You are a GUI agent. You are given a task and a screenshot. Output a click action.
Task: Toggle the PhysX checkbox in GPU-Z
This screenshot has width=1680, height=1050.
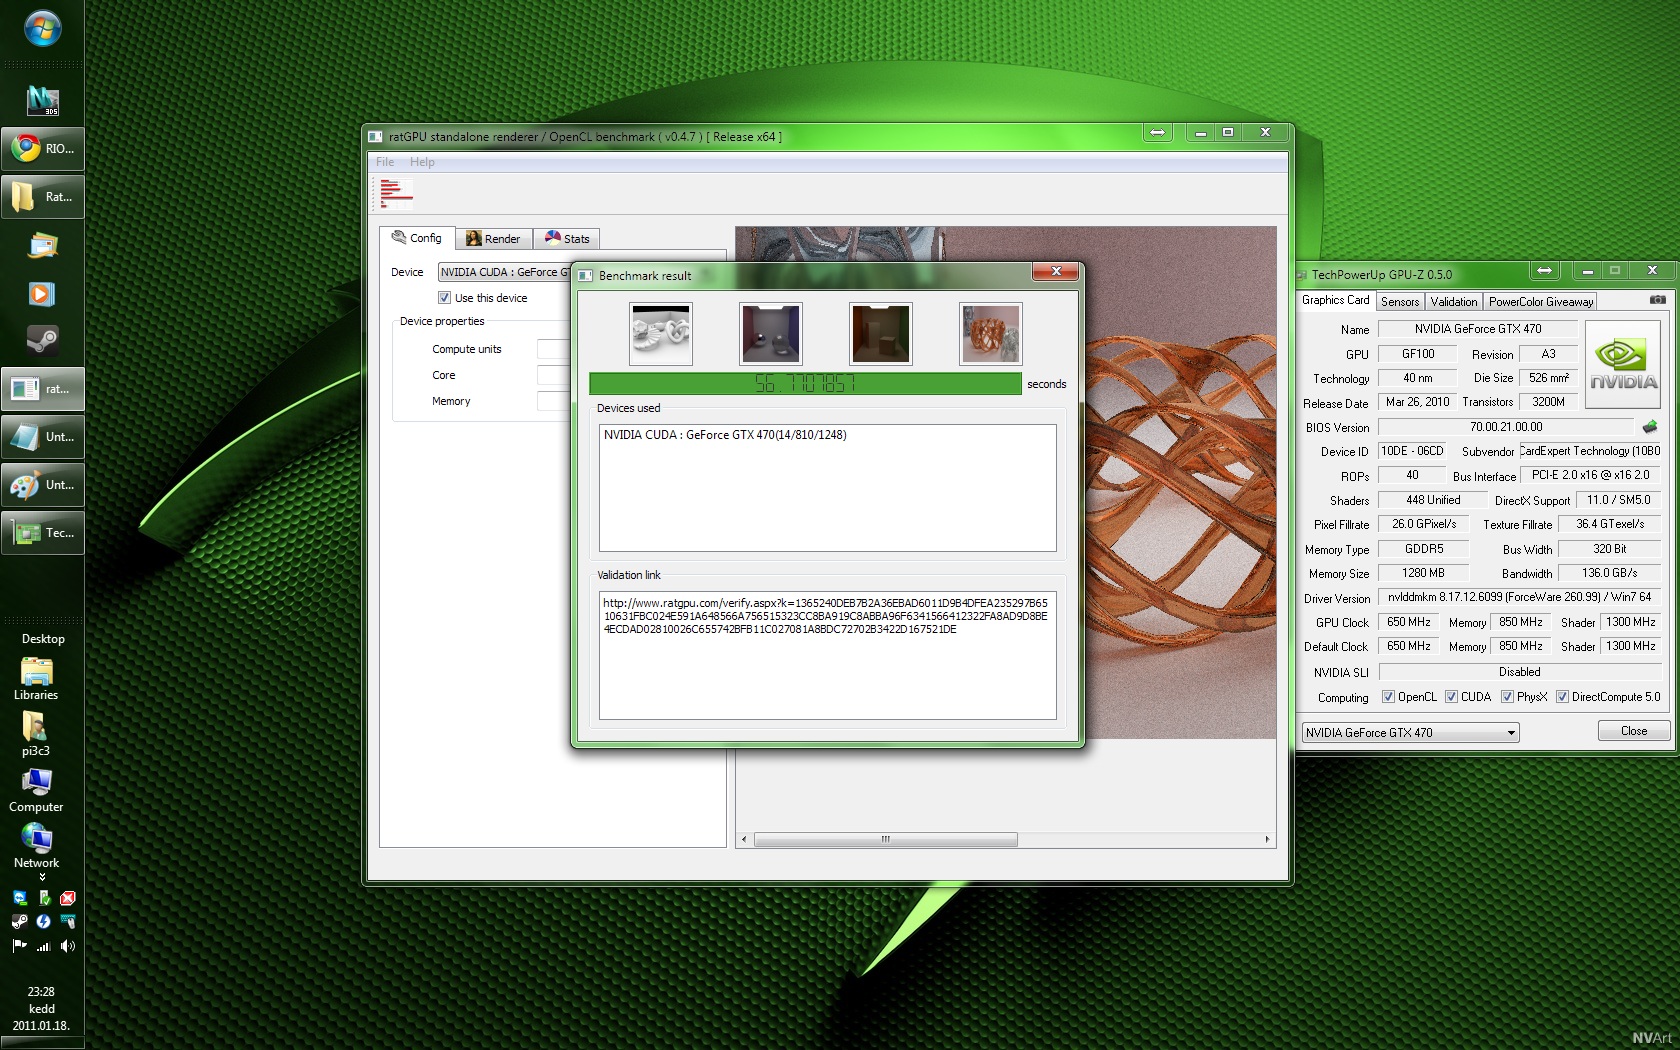(x=1507, y=697)
